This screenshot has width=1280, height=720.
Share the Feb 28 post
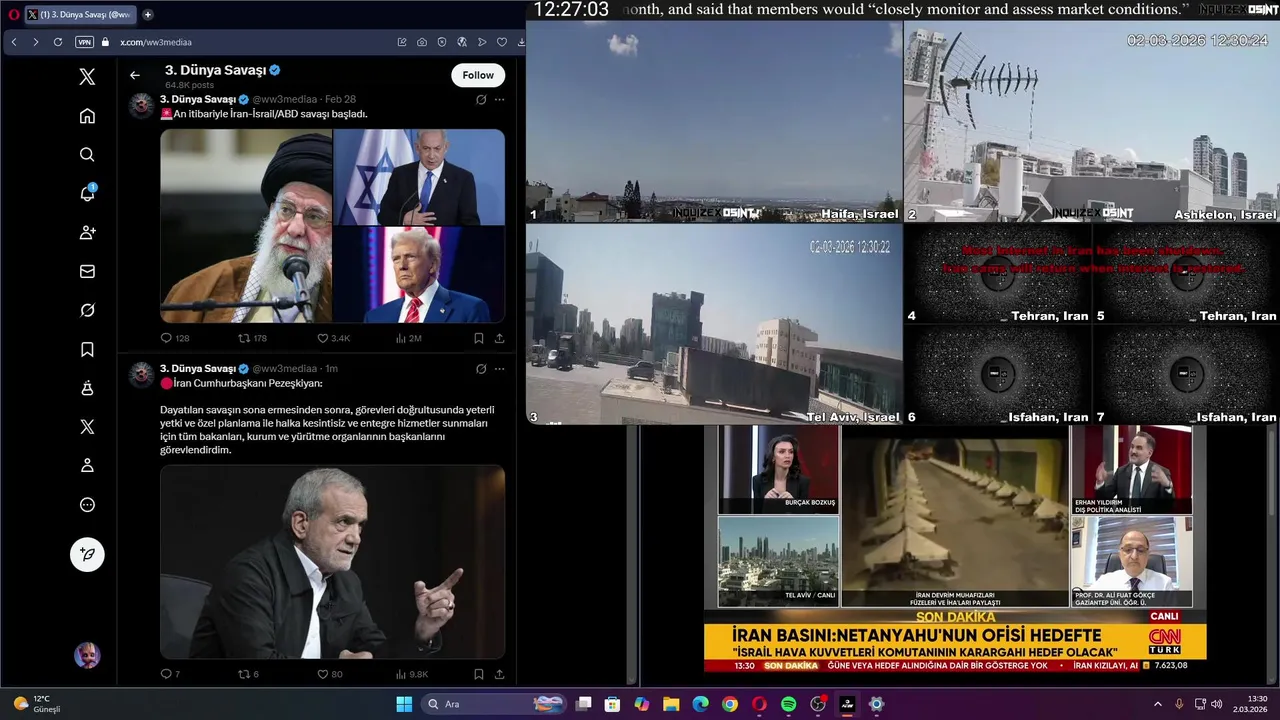(499, 338)
